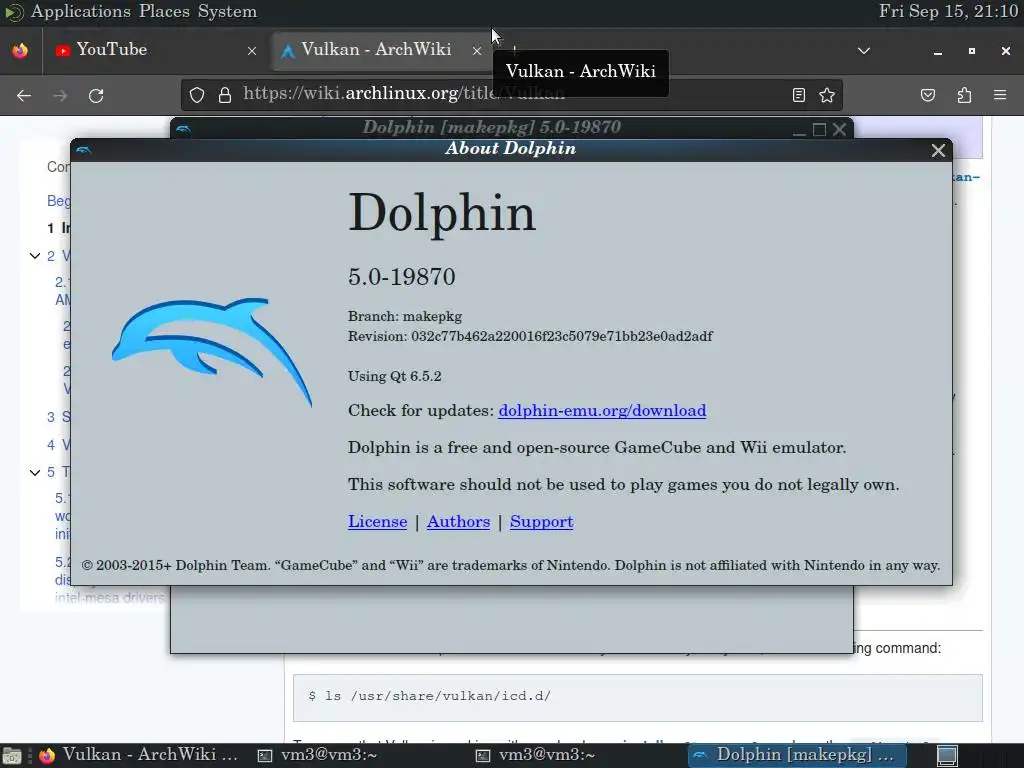Click Branch: makepkg text
This screenshot has width=1024, height=768.
pyautogui.click(x=405, y=316)
